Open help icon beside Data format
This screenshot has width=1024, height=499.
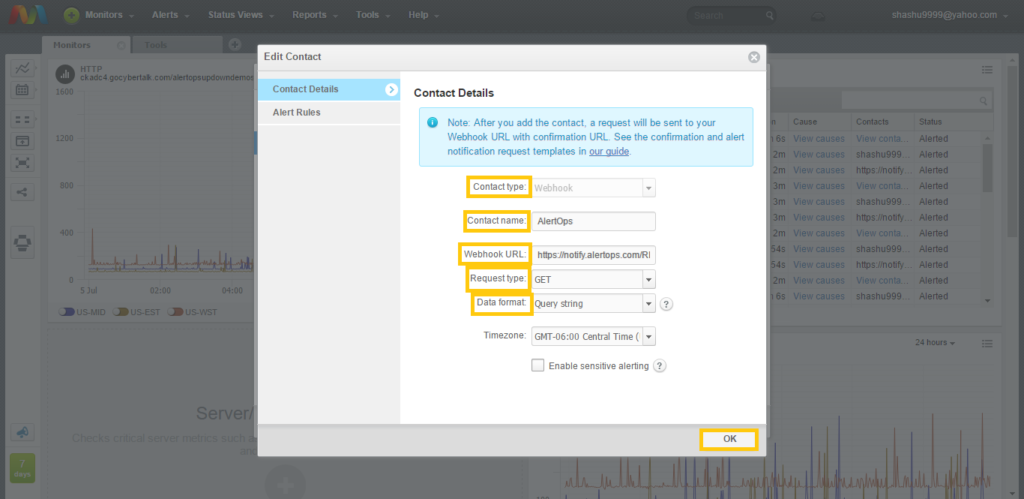666,304
